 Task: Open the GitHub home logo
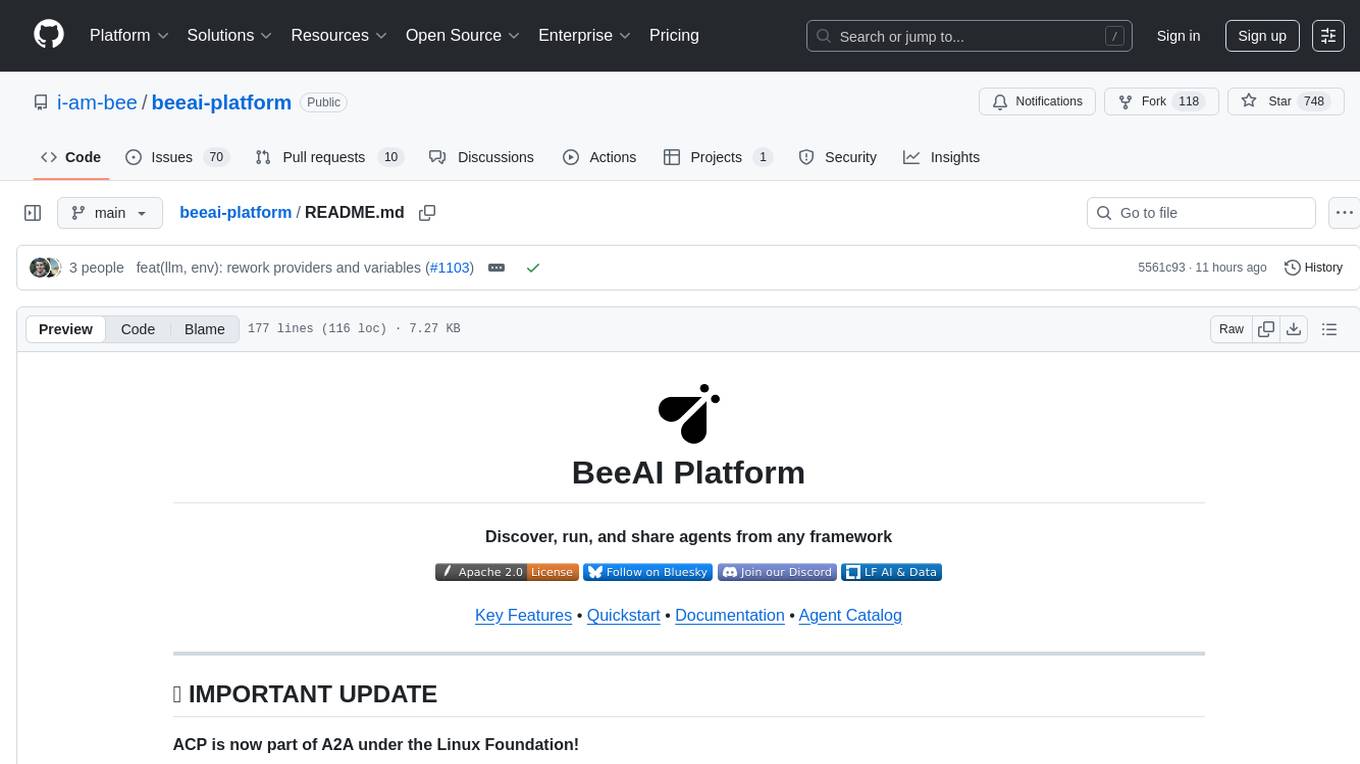pyautogui.click(x=49, y=35)
